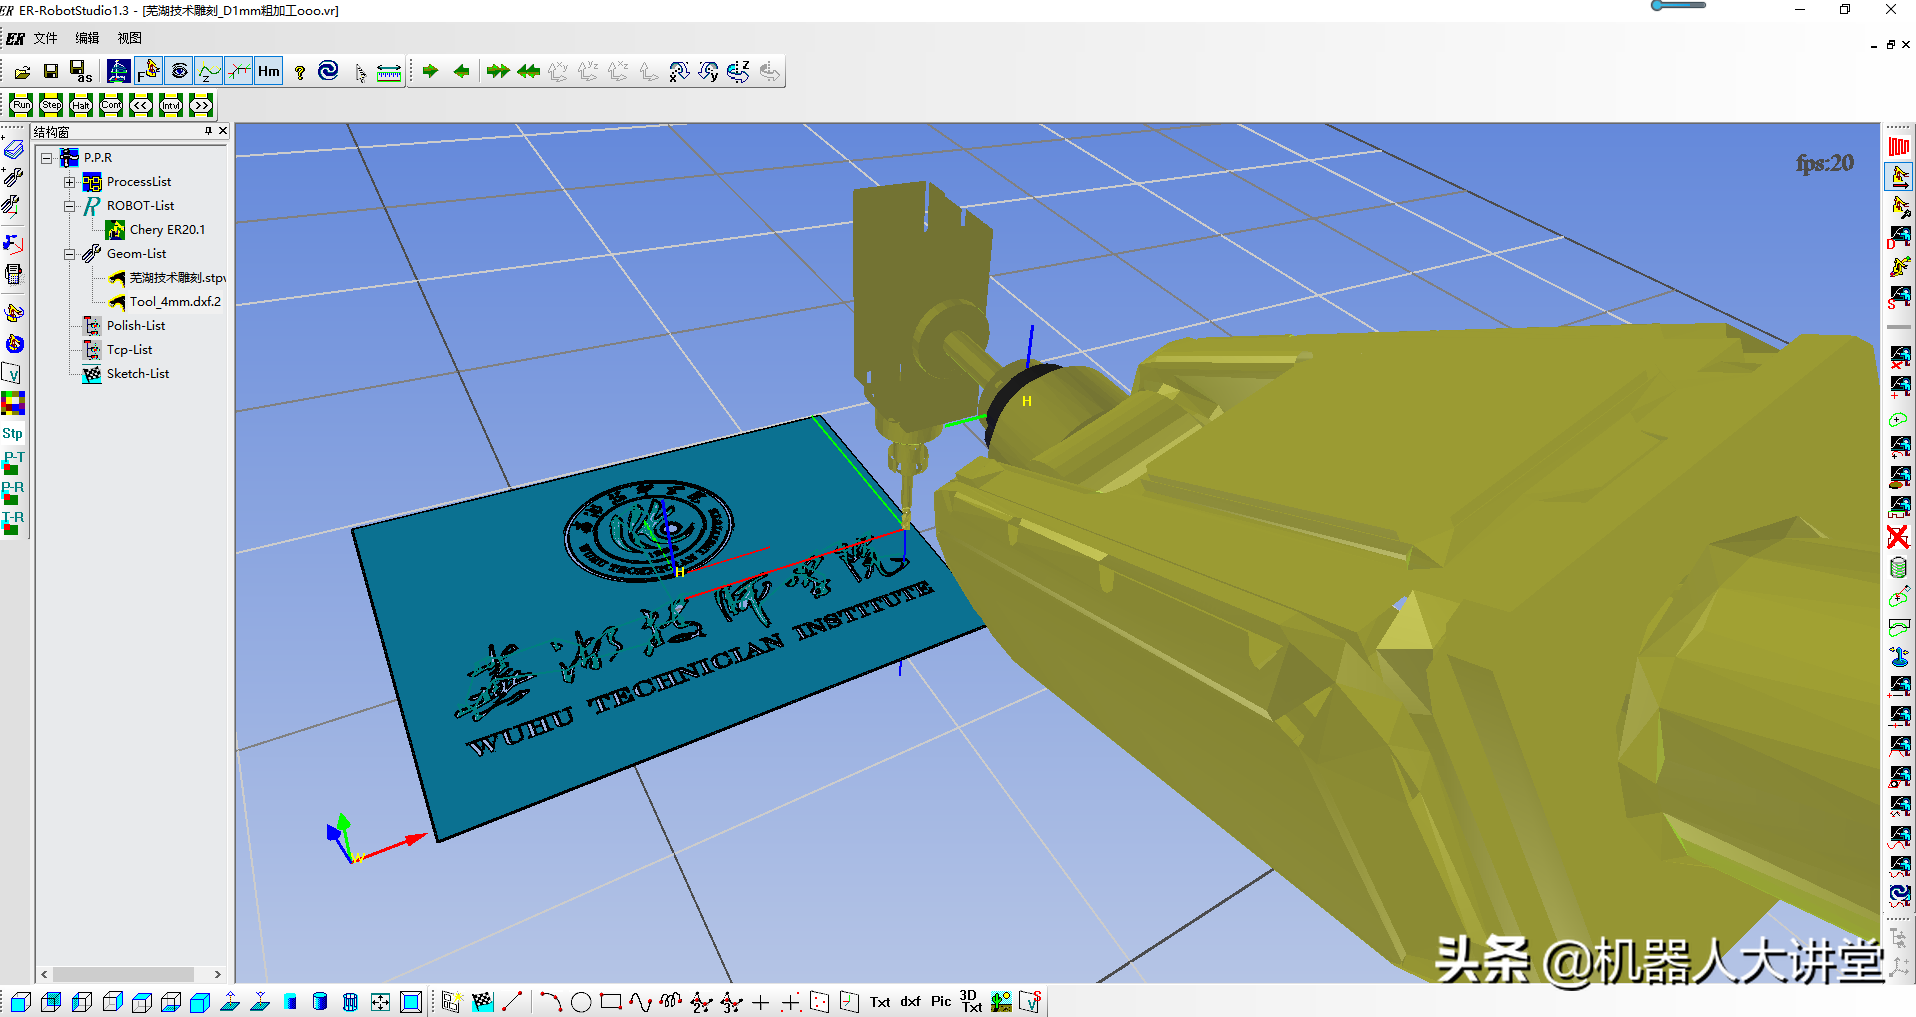Toggle the Hm home button
1916x1017 pixels.
tap(269, 71)
